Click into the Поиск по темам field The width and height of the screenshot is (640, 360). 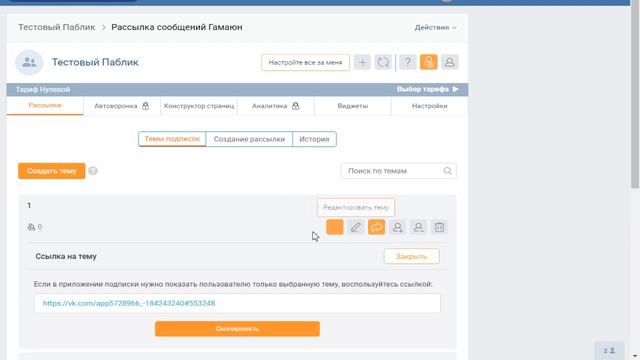(x=399, y=171)
